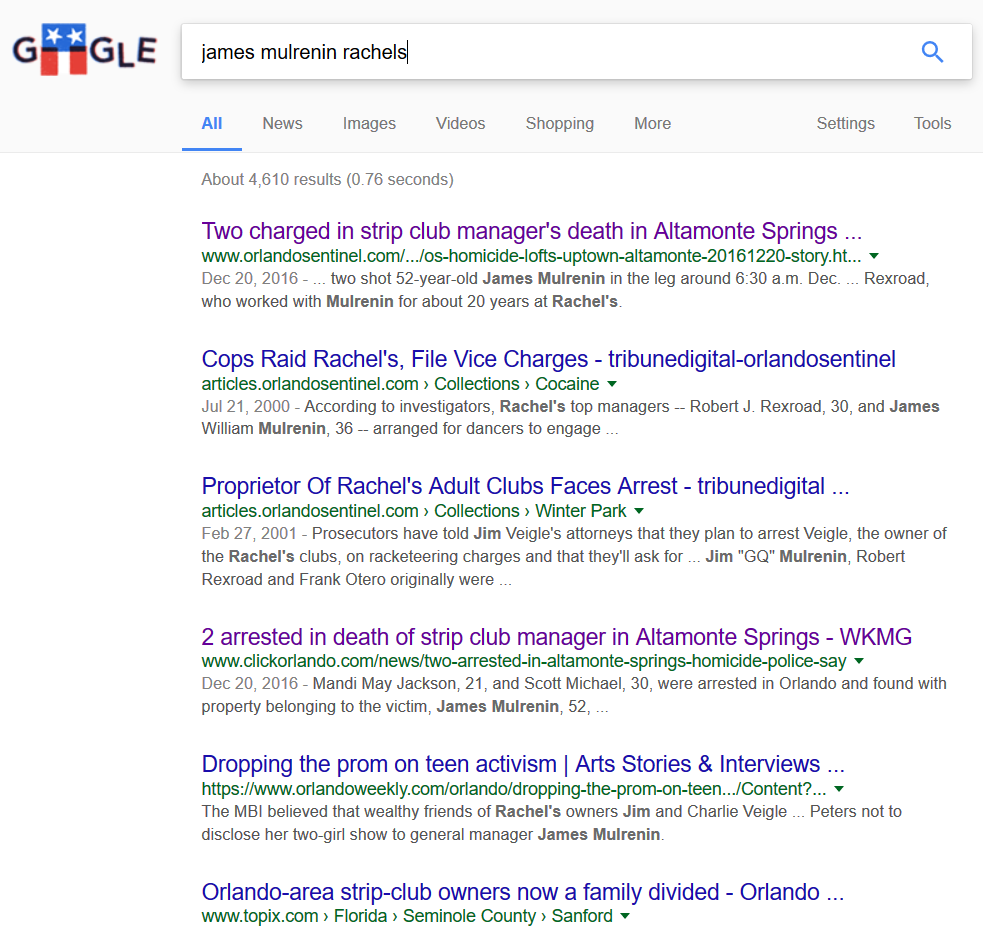This screenshot has height=928, width=983.
Task: Expand dropdown arrow after Seminole County › Sanford
Action: (x=625, y=916)
